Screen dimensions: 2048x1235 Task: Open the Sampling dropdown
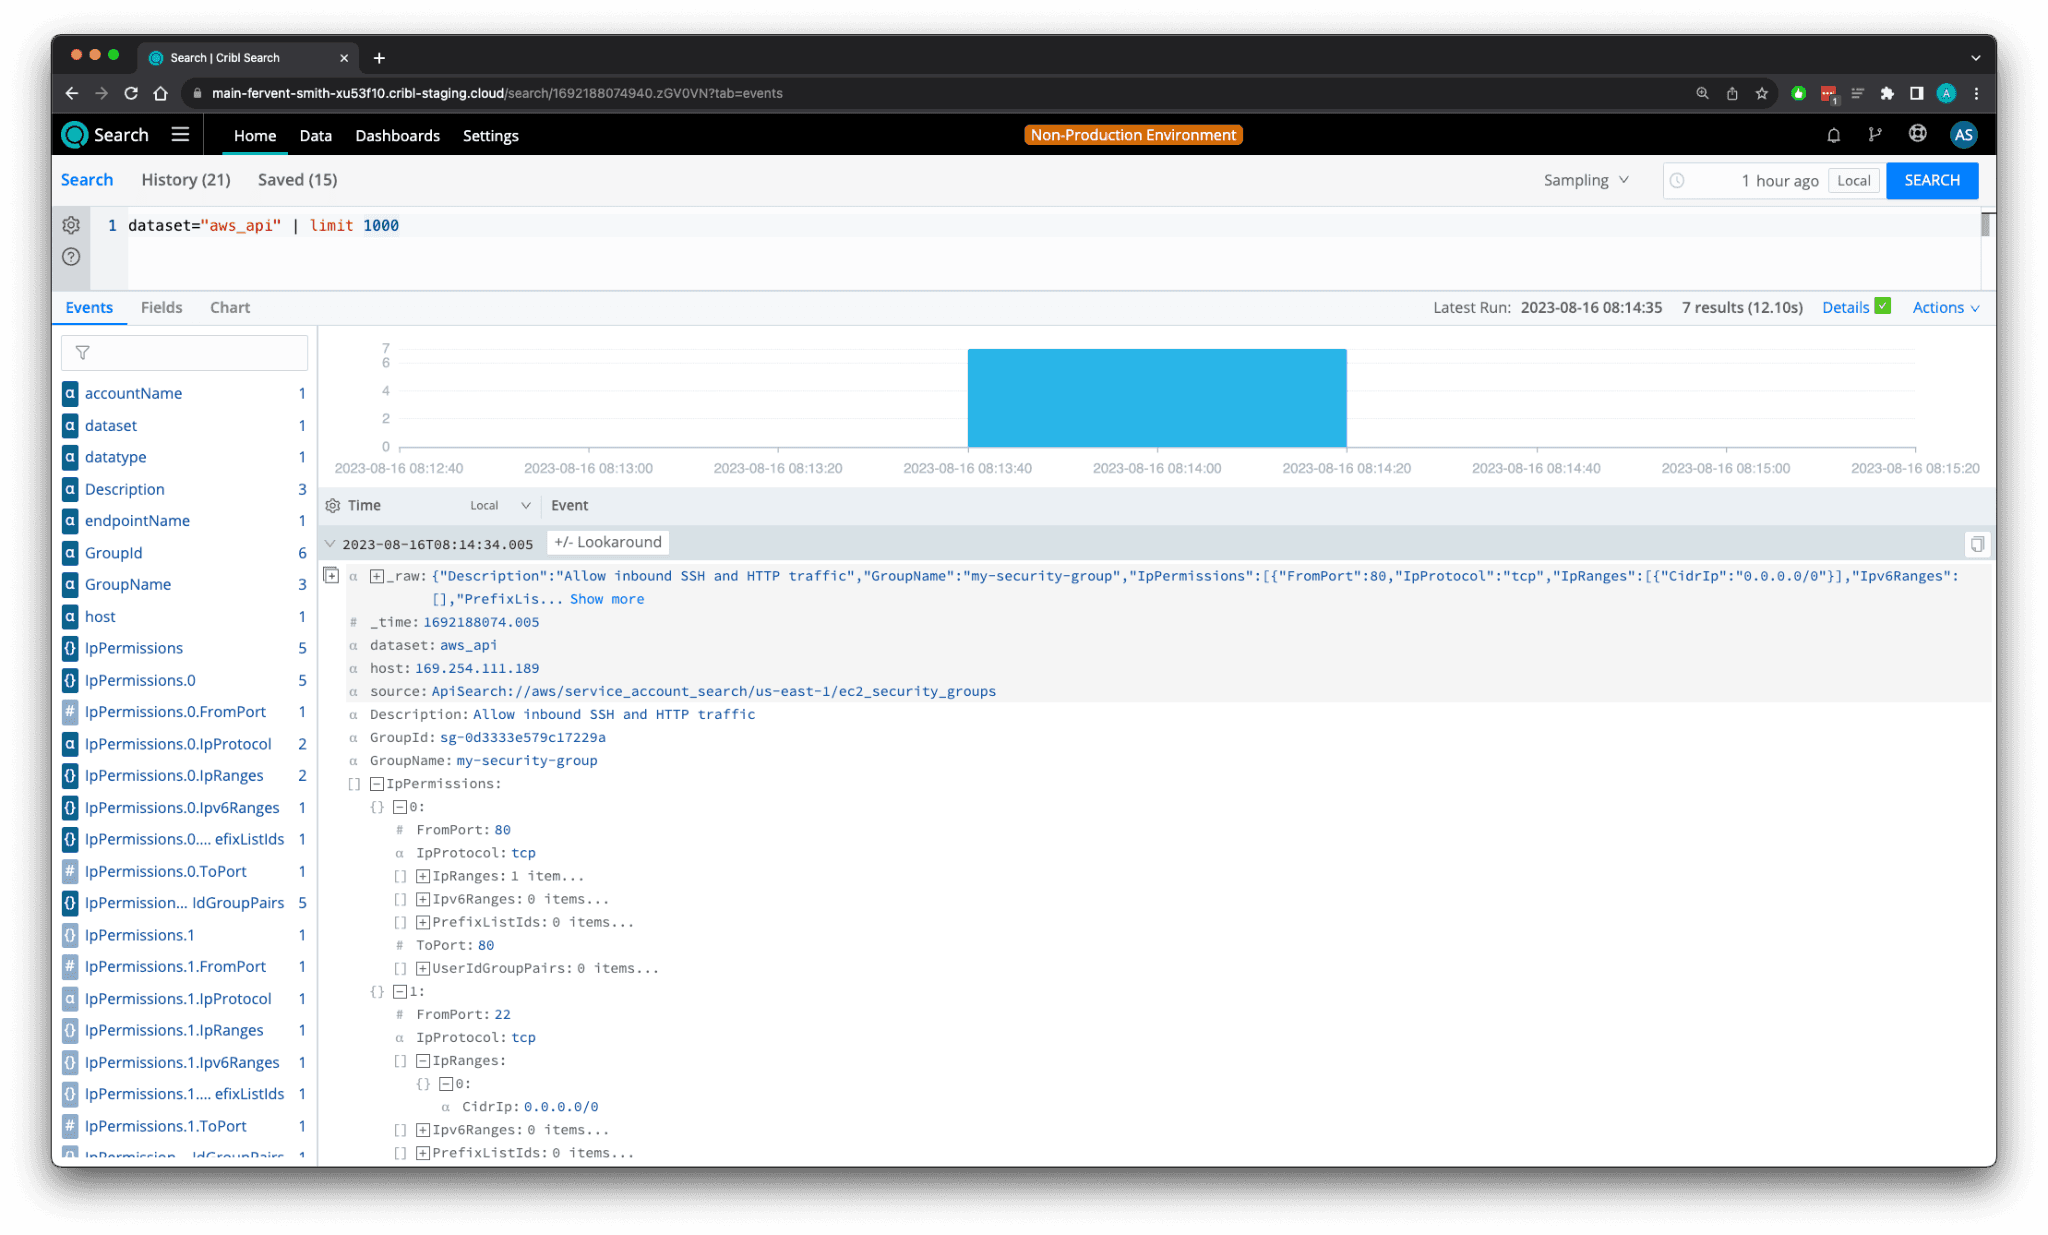(x=1586, y=180)
